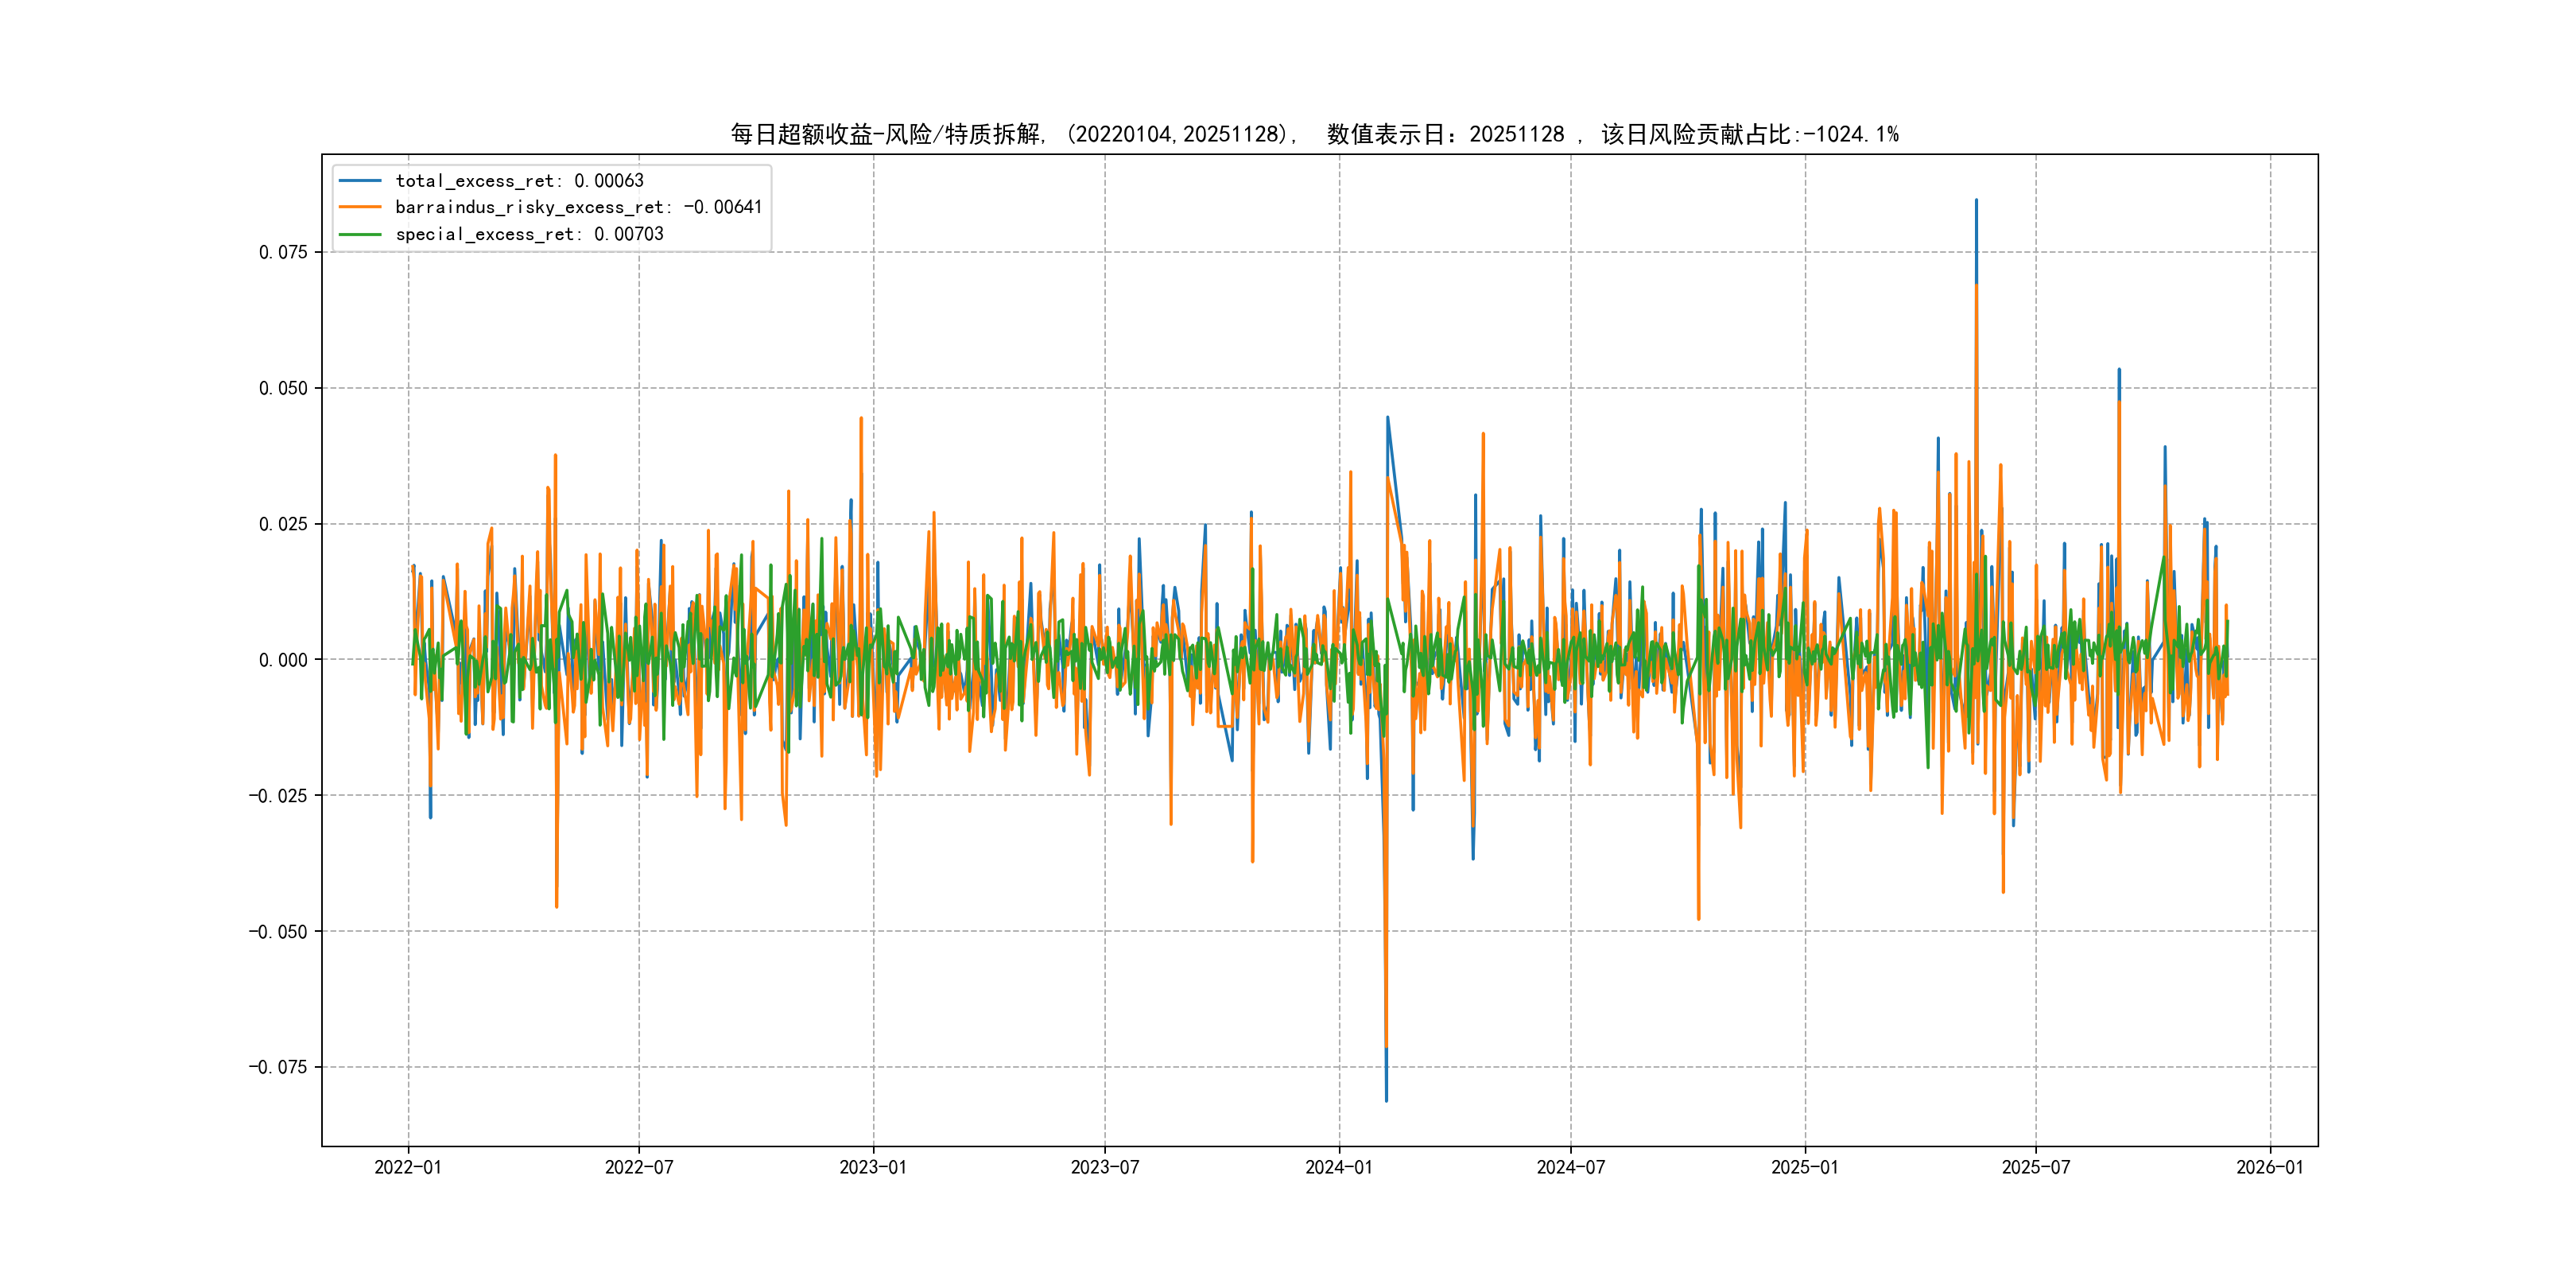This screenshot has width=2576, height=1288.
Task: Click the 0.000 y-axis tick label
Action: (x=283, y=660)
